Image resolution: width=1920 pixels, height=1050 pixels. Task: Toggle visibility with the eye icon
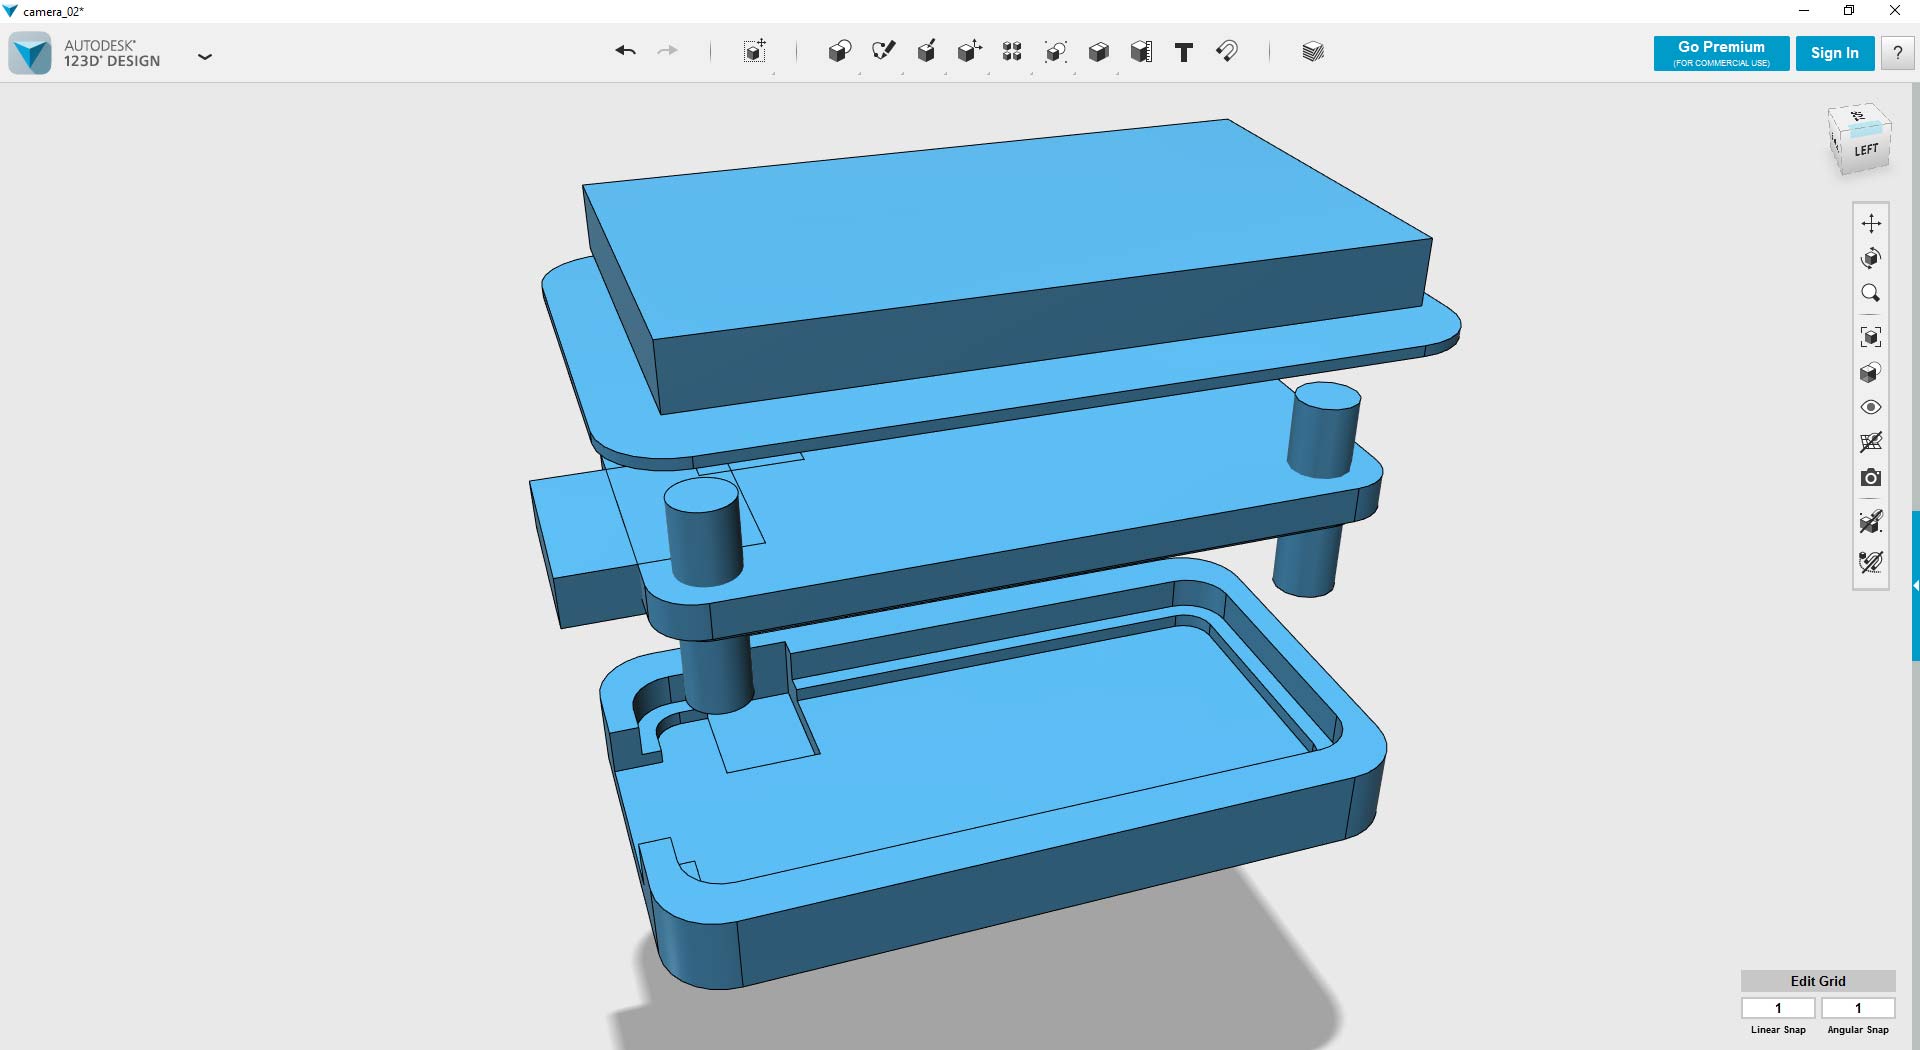tap(1872, 406)
